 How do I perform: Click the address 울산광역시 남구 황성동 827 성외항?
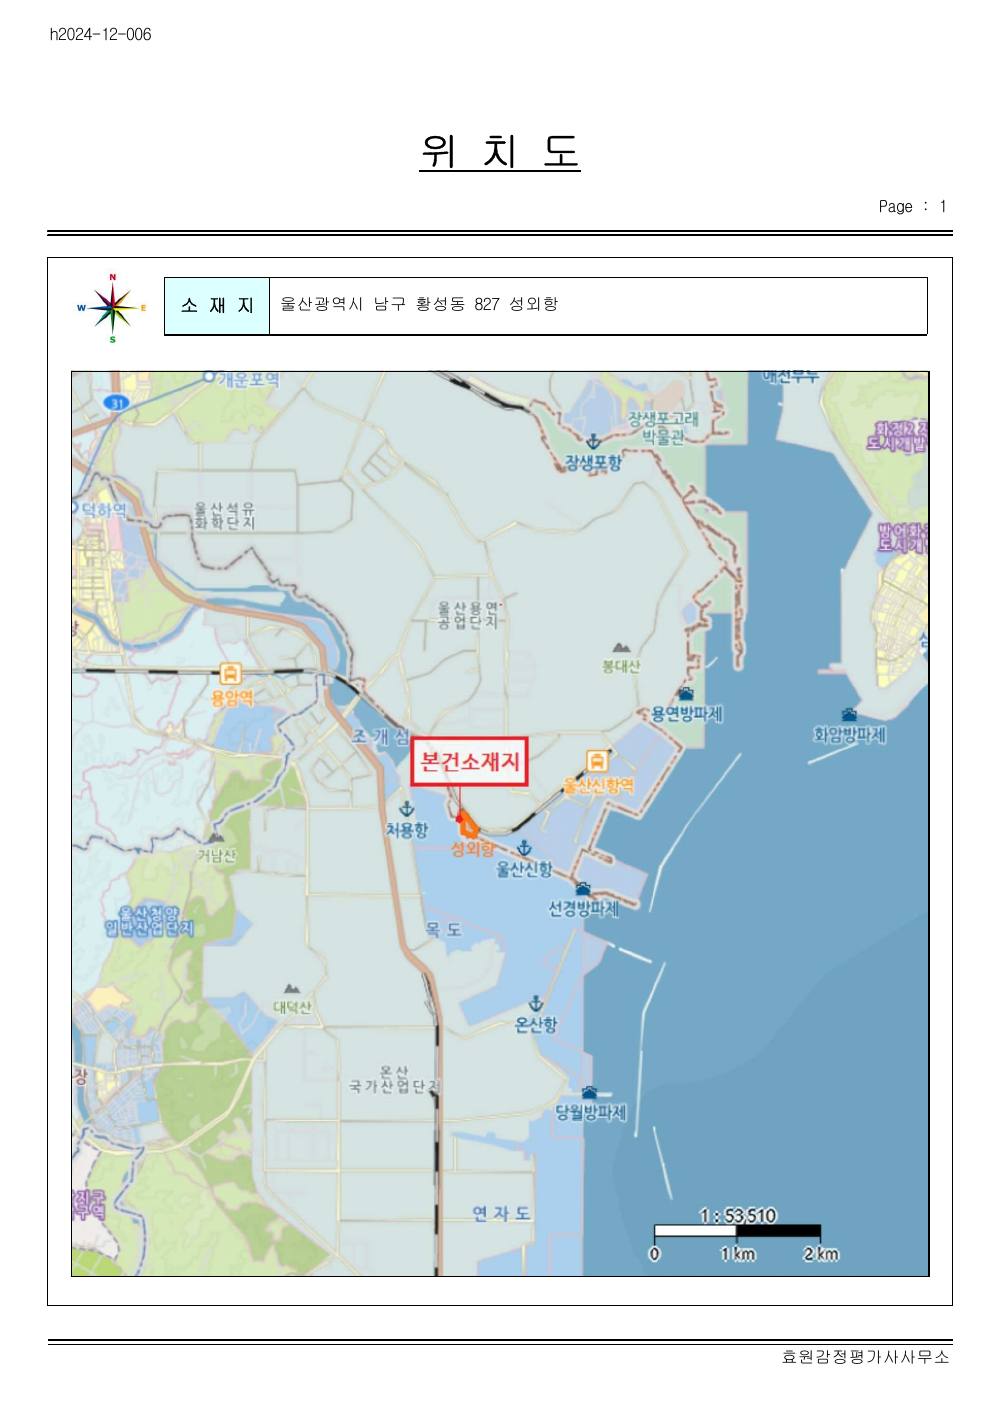419,304
